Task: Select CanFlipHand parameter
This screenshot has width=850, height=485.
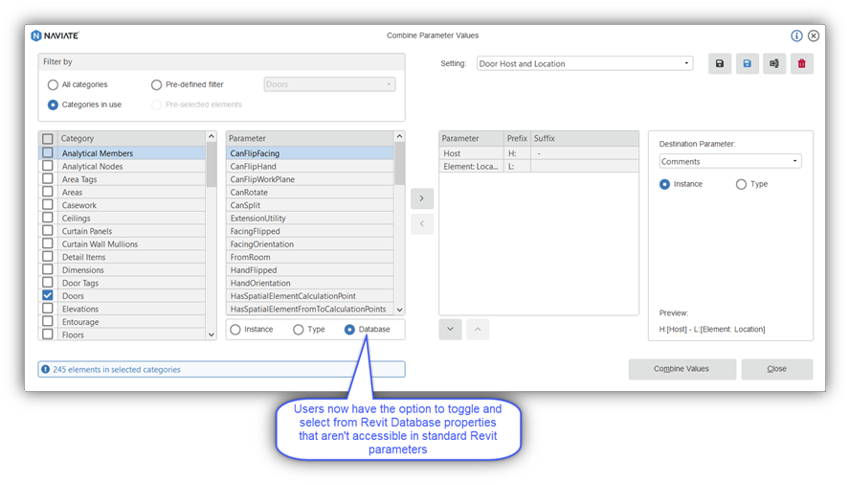Action: (310, 166)
